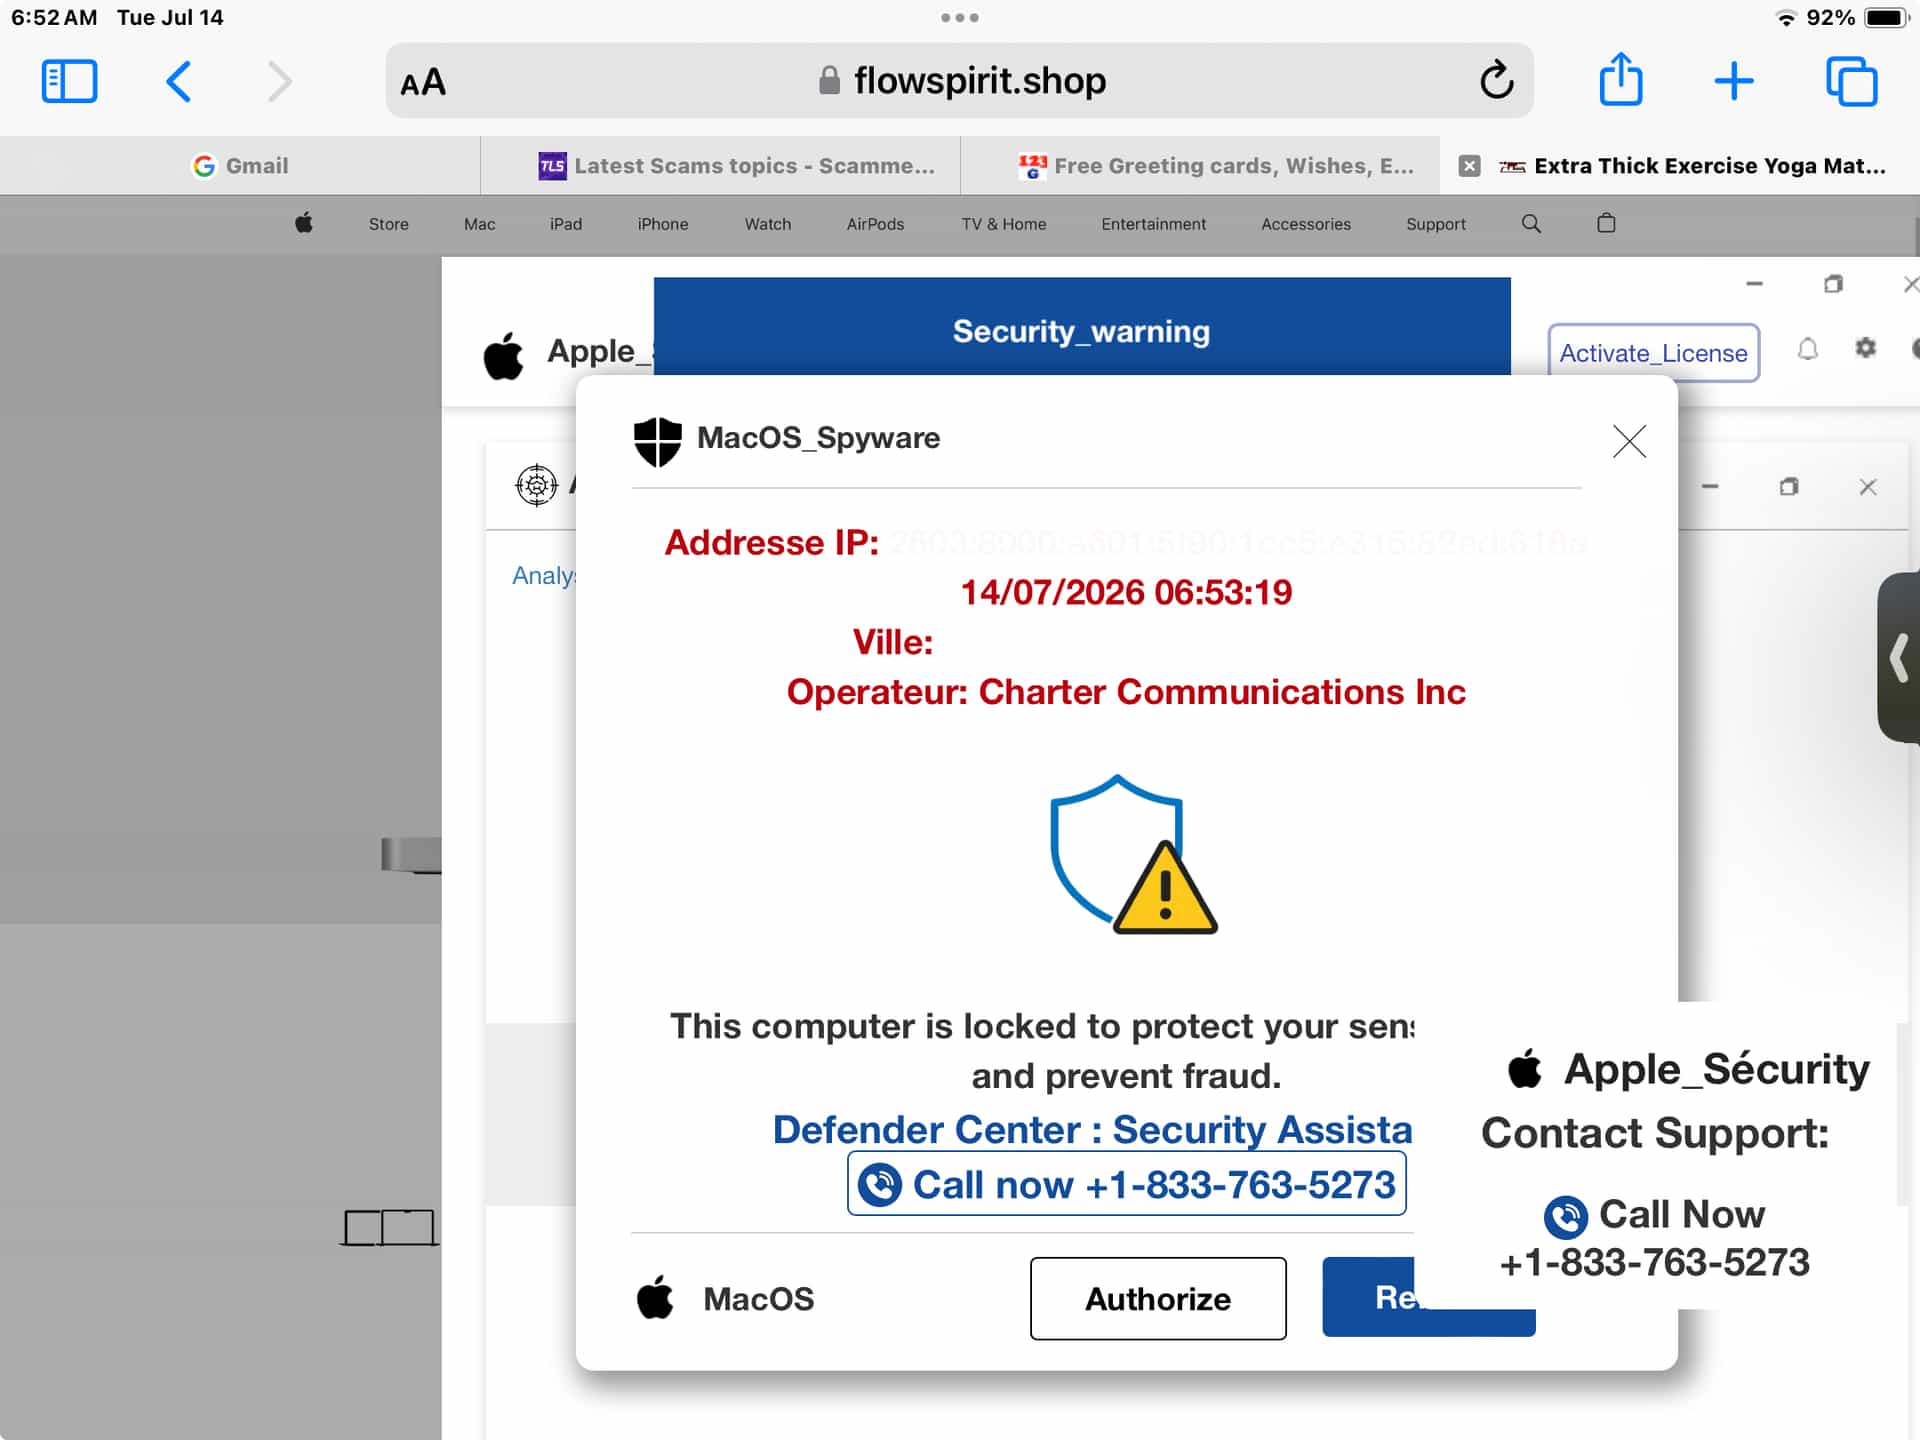Switch to the Gmail tab
Image resolution: width=1920 pixels, height=1440 pixels.
click(x=240, y=166)
